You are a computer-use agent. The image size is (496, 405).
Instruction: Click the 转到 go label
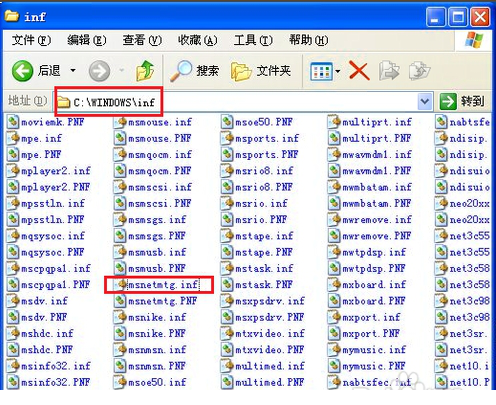click(x=472, y=101)
